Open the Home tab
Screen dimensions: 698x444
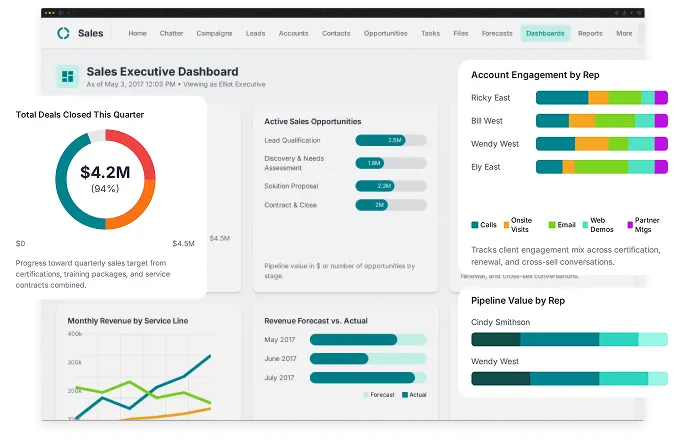137,33
